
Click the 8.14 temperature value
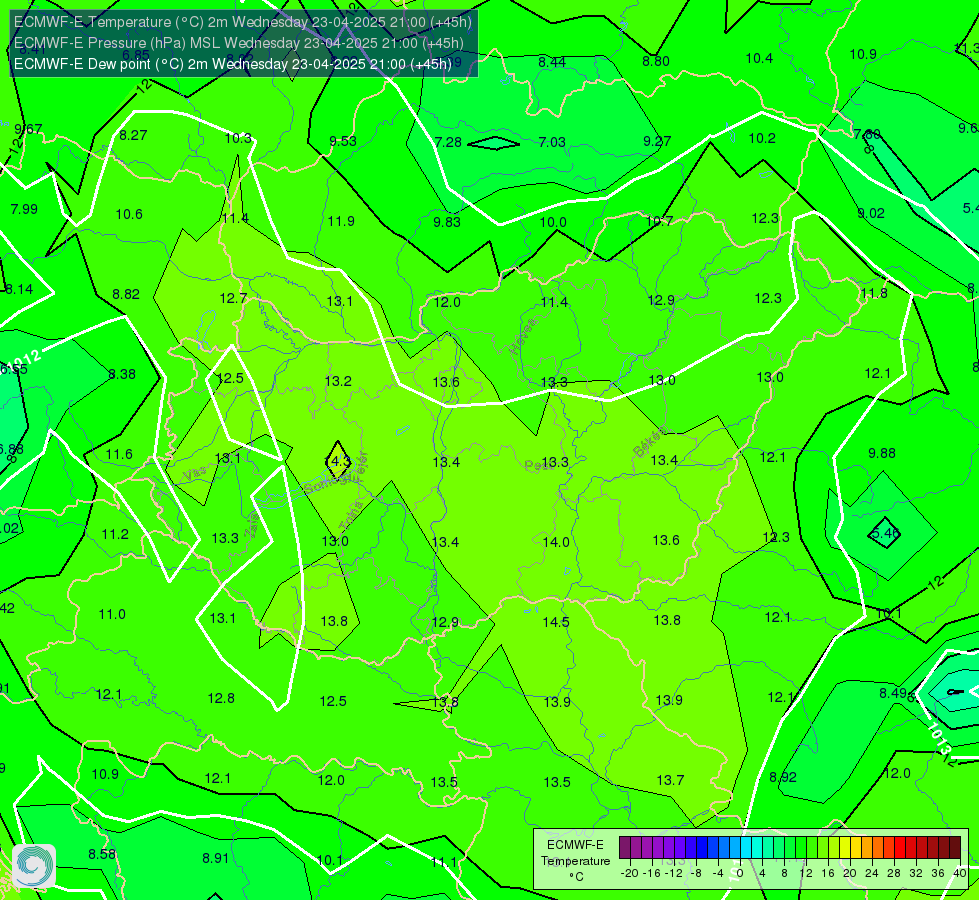point(19,289)
